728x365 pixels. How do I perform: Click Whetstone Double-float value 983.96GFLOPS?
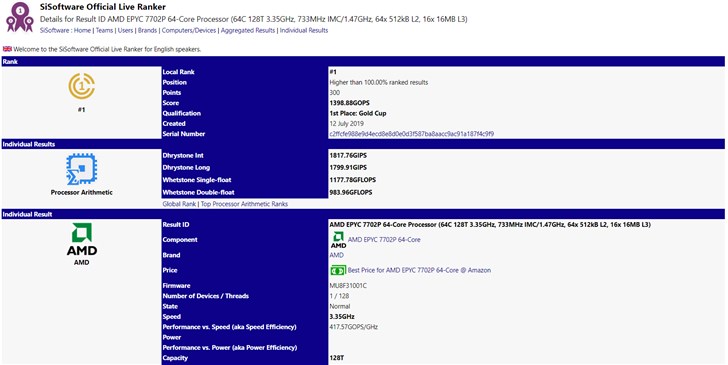(351, 192)
